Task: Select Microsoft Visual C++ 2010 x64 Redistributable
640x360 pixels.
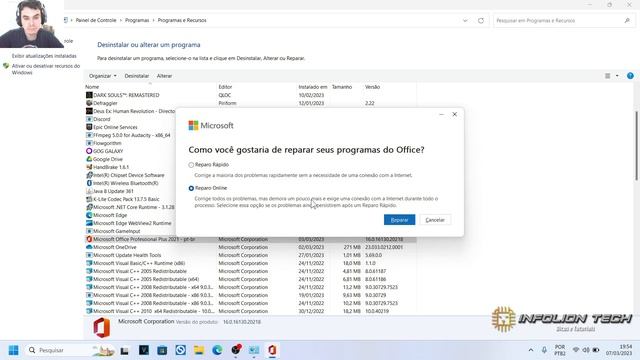Action: [153, 311]
